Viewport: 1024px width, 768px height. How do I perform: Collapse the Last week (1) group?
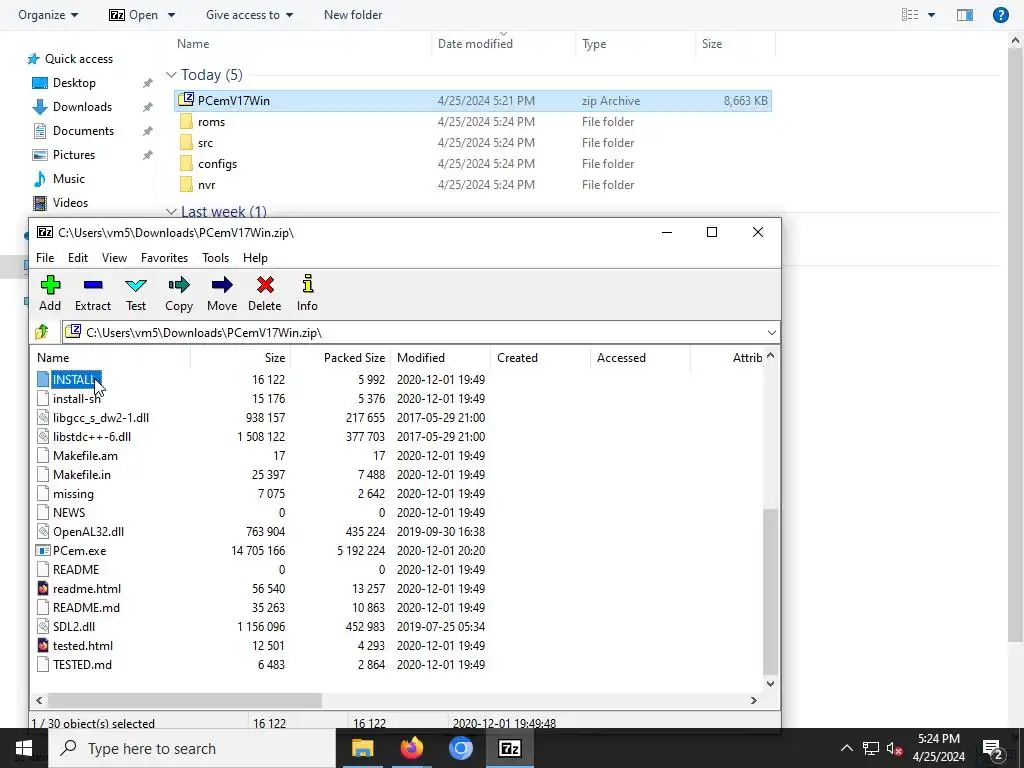click(x=171, y=212)
